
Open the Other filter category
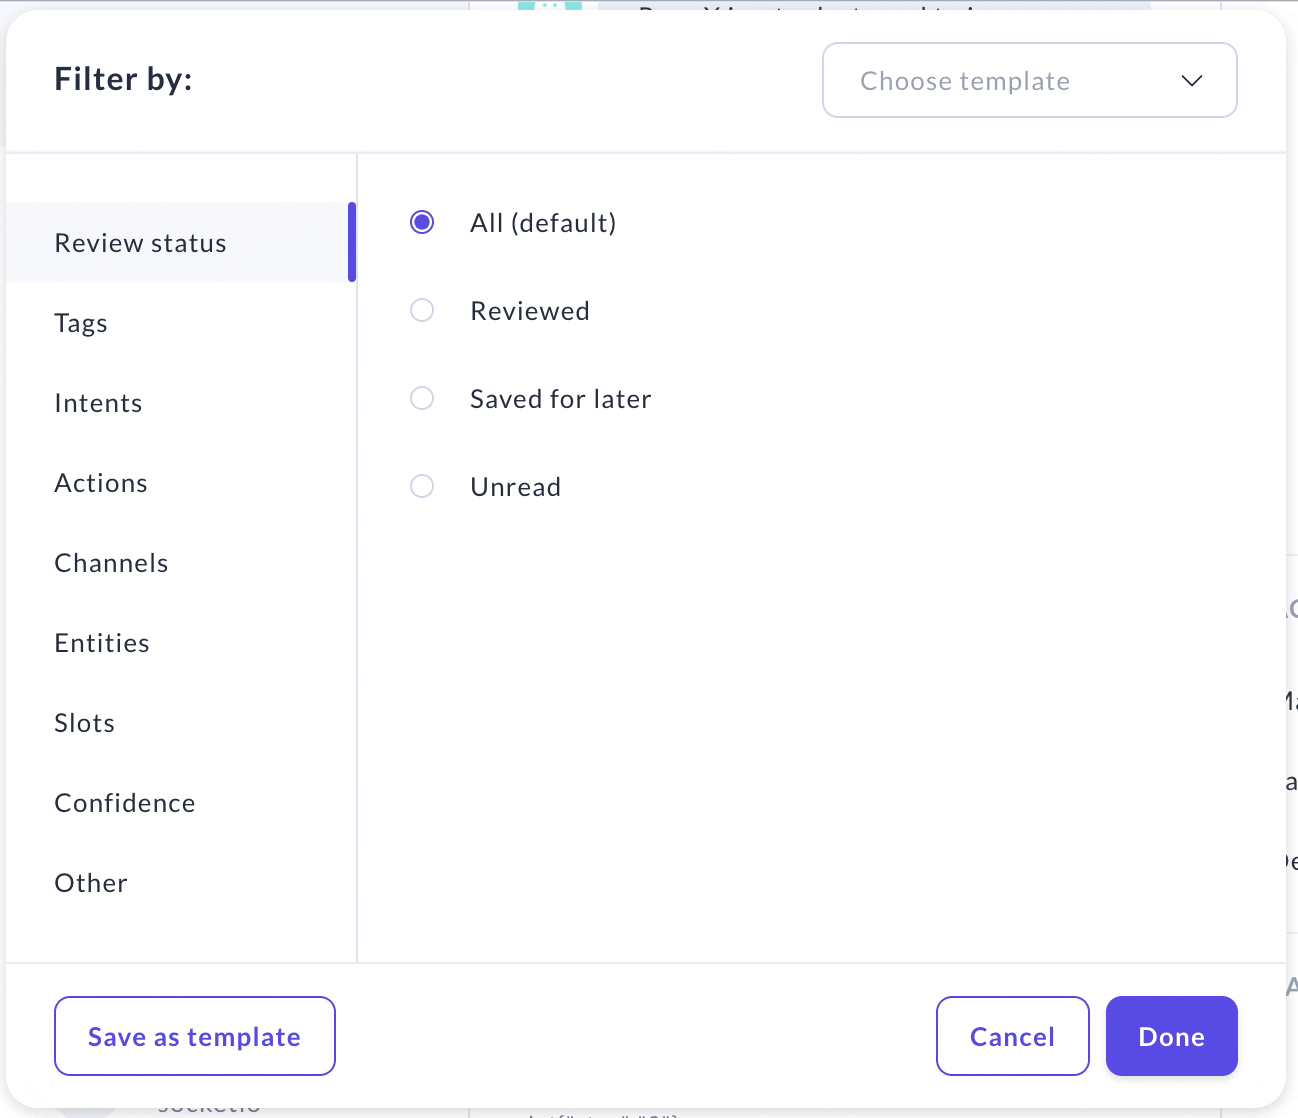coord(90,882)
